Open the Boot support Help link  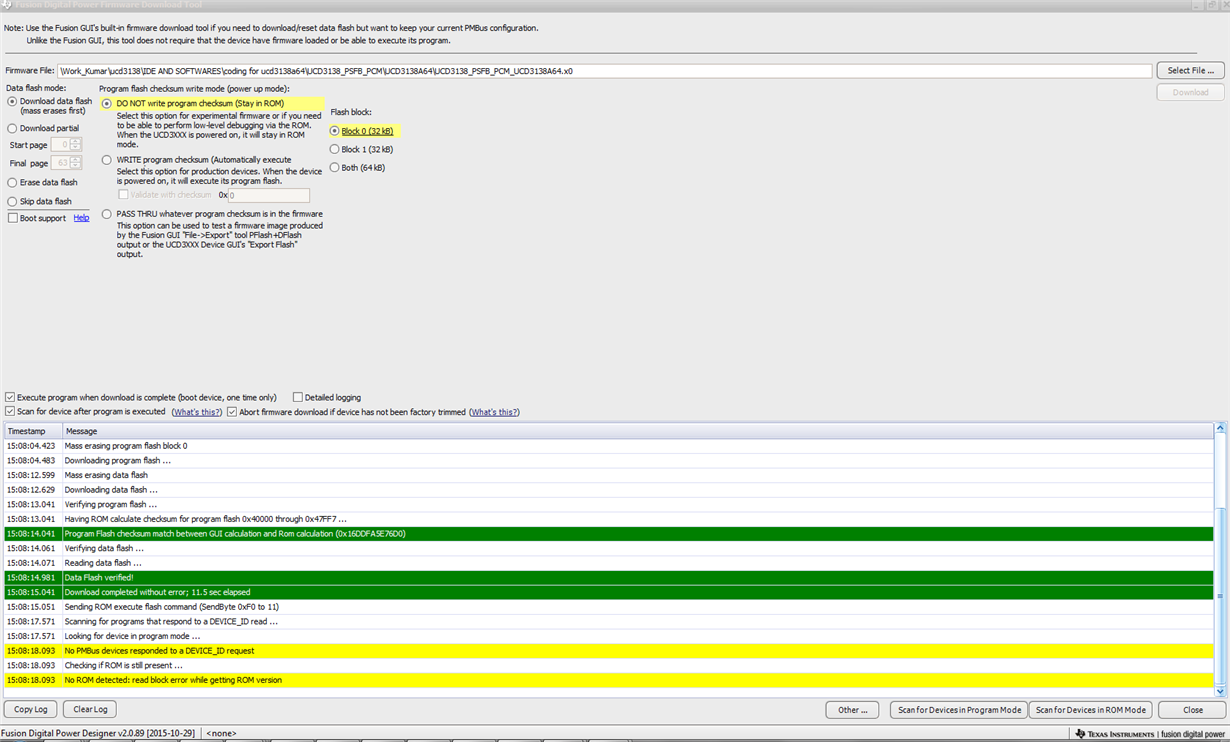coord(81,218)
